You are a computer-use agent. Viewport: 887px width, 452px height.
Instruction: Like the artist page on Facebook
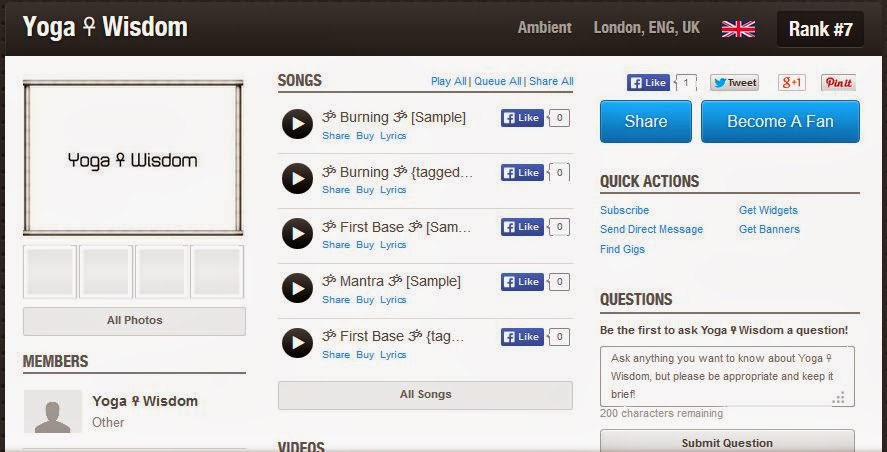648,83
